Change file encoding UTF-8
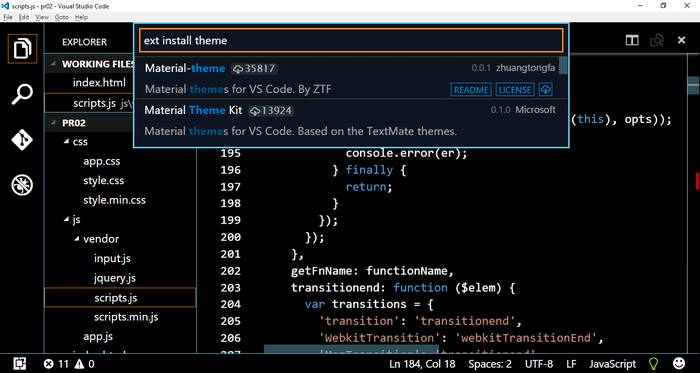 [x=539, y=364]
